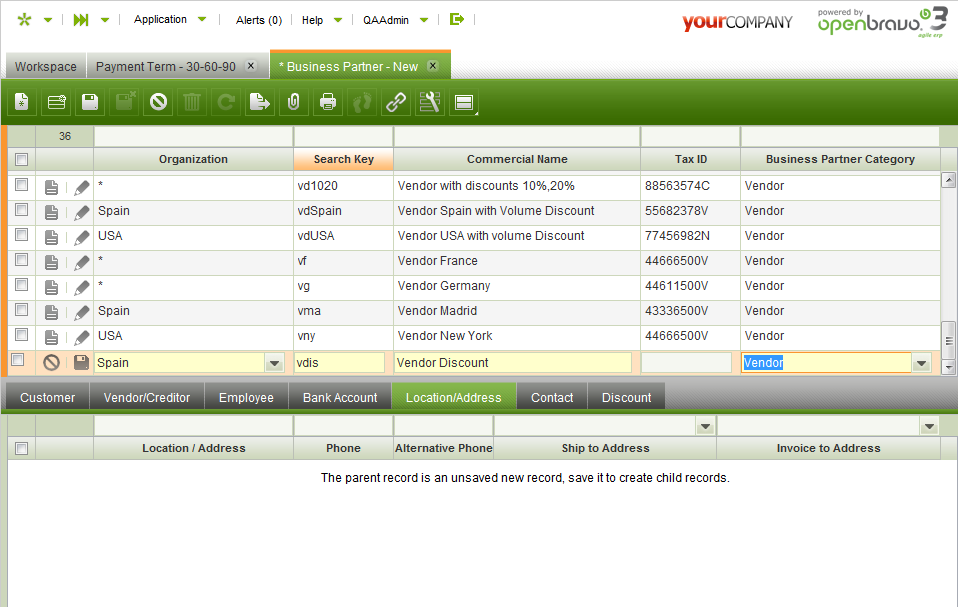
Task: Open the Business Partner Category dropdown arrow
Action: coord(921,363)
